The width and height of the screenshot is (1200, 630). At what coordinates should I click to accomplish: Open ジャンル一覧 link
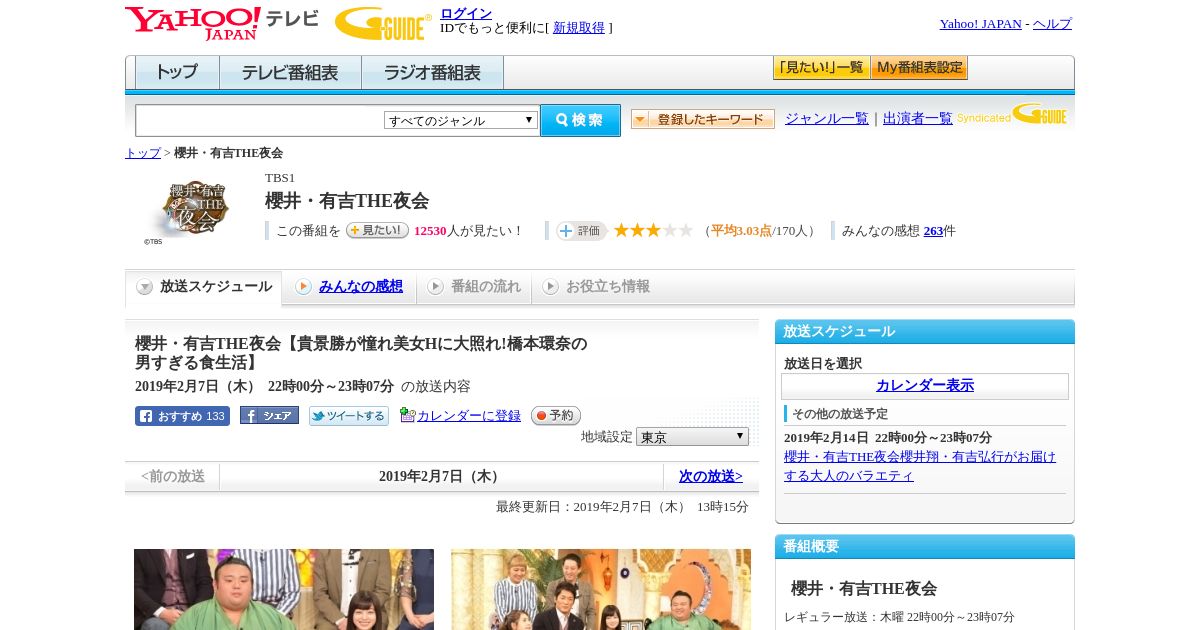[827, 119]
